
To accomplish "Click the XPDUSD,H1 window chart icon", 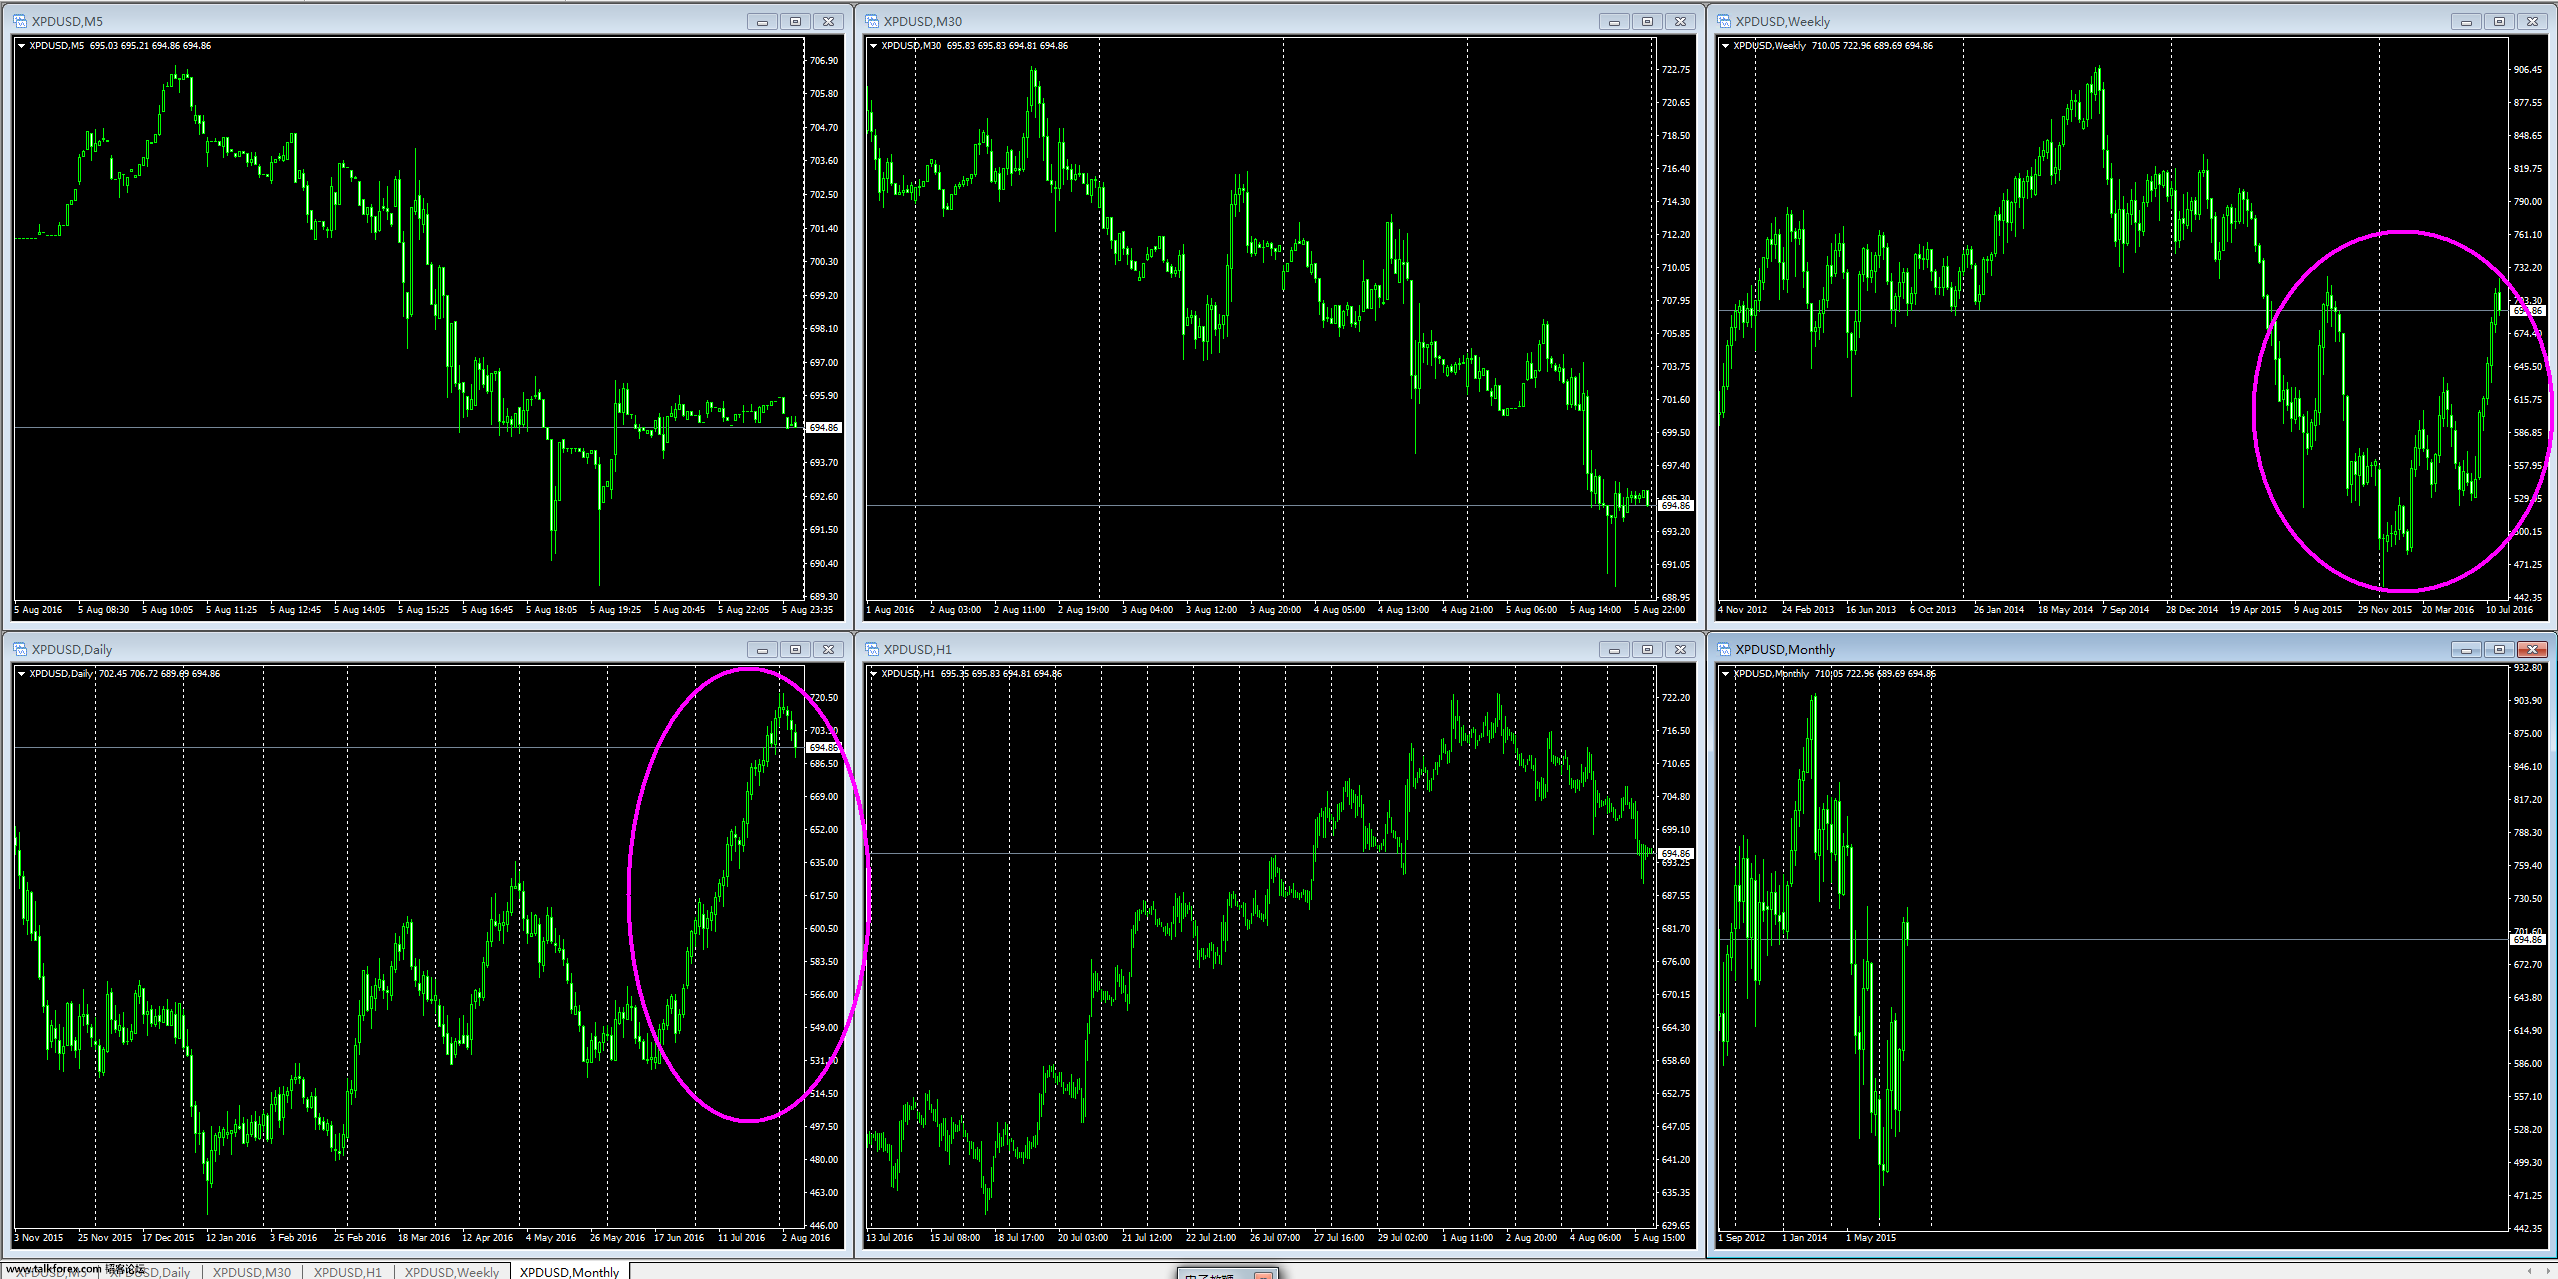I will (x=872, y=649).
